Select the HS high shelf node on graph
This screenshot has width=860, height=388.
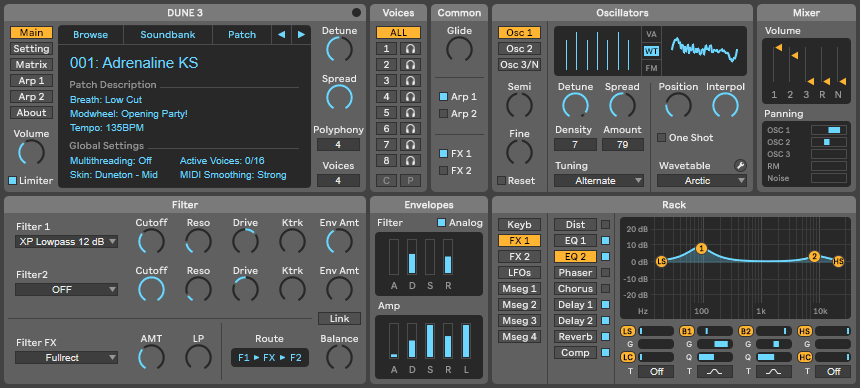838,261
